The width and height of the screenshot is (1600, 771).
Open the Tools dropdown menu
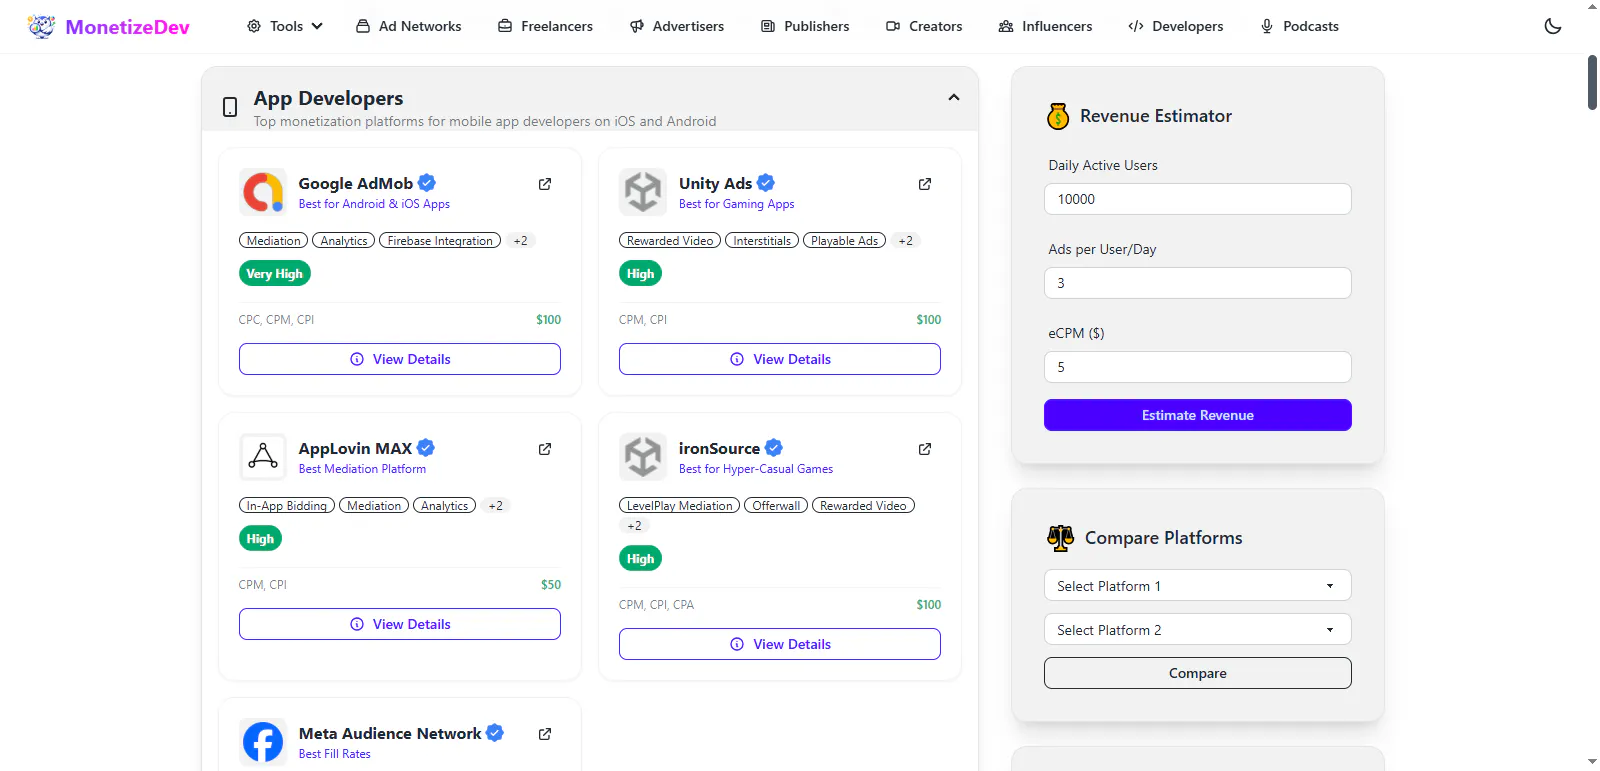[285, 26]
